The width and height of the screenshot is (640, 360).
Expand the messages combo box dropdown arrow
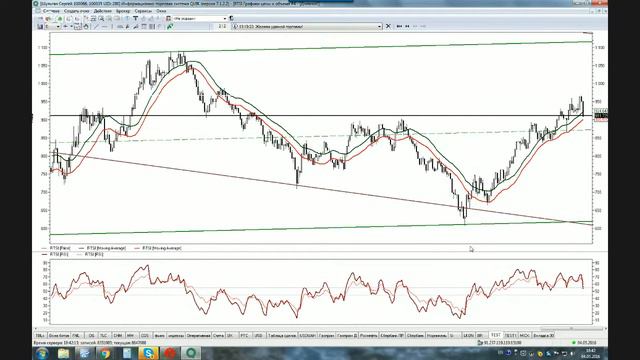tap(379, 26)
